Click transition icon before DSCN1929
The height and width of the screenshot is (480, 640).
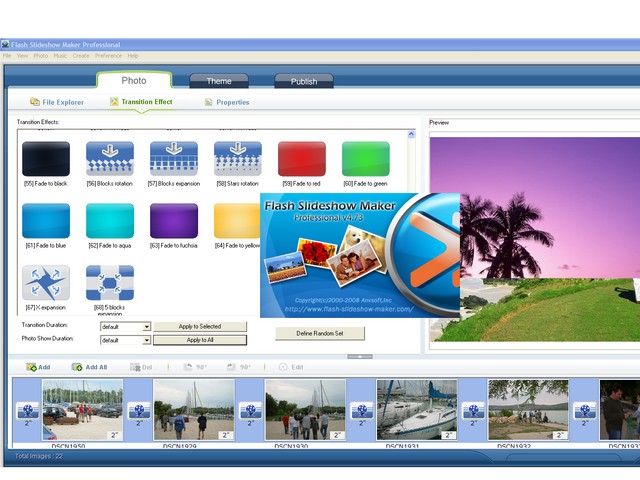(x=139, y=411)
